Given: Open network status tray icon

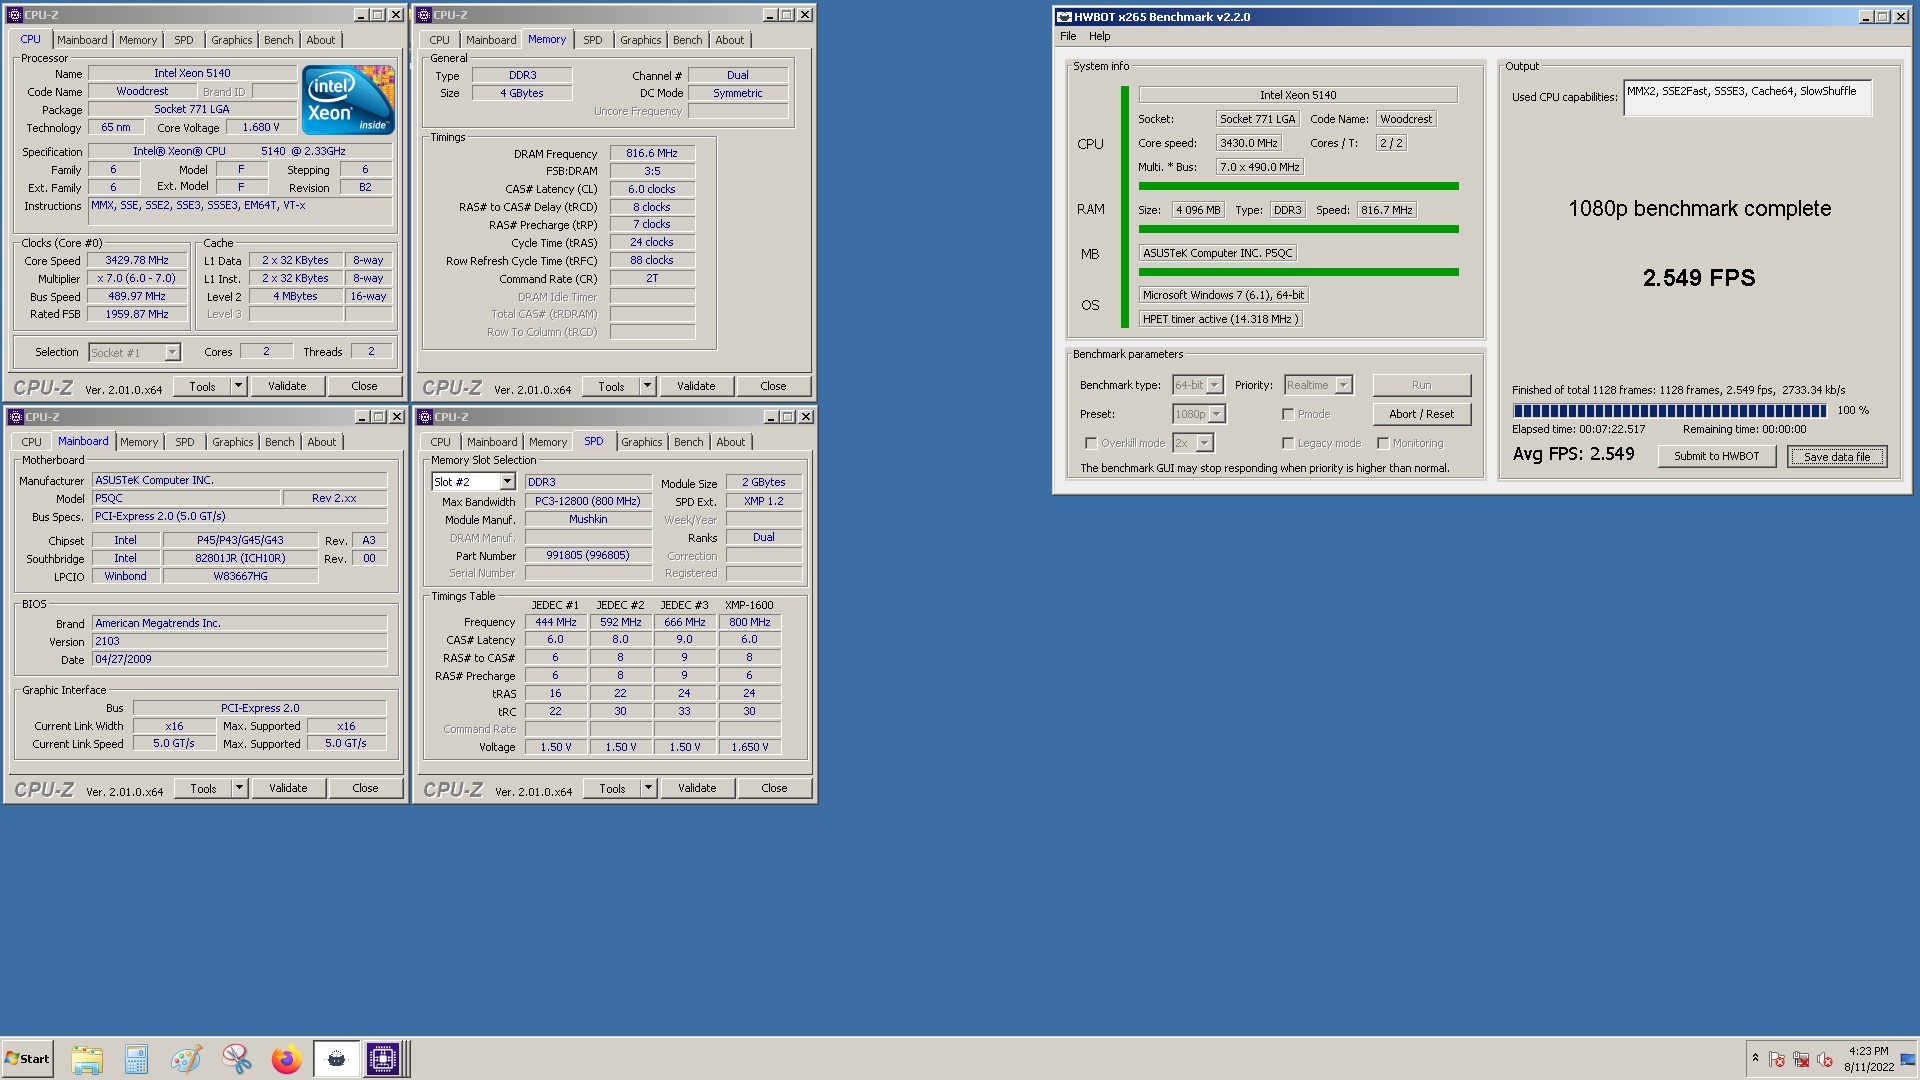Looking at the screenshot, I should coord(1801,1059).
